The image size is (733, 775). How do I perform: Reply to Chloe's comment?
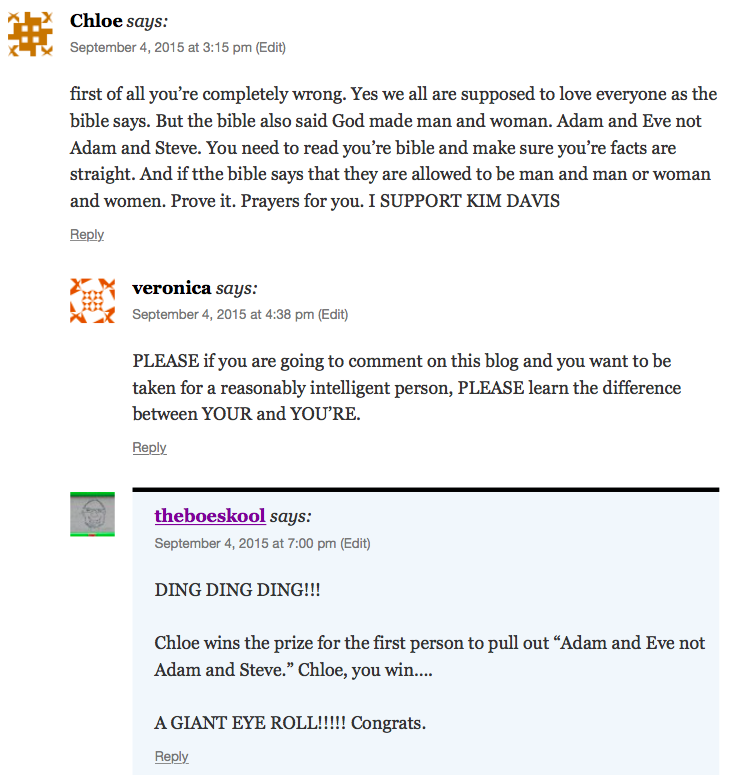[x=87, y=235]
